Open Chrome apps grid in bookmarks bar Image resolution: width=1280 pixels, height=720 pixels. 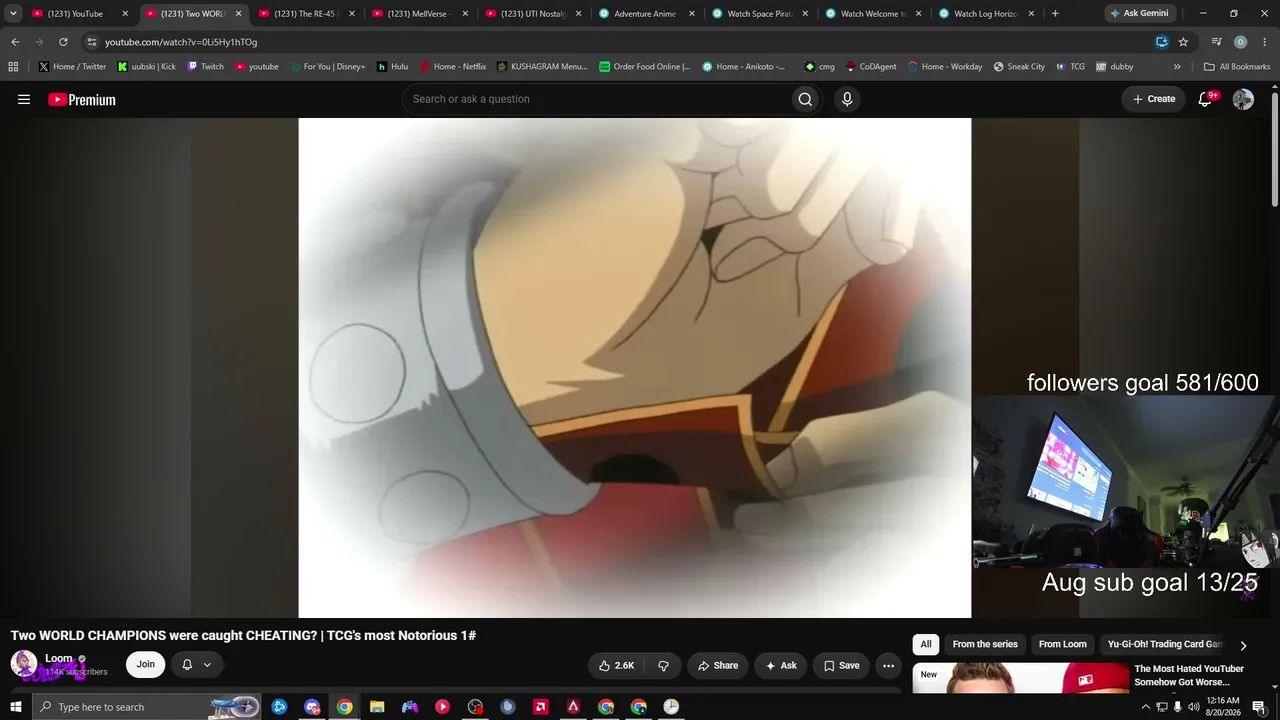pos(13,67)
